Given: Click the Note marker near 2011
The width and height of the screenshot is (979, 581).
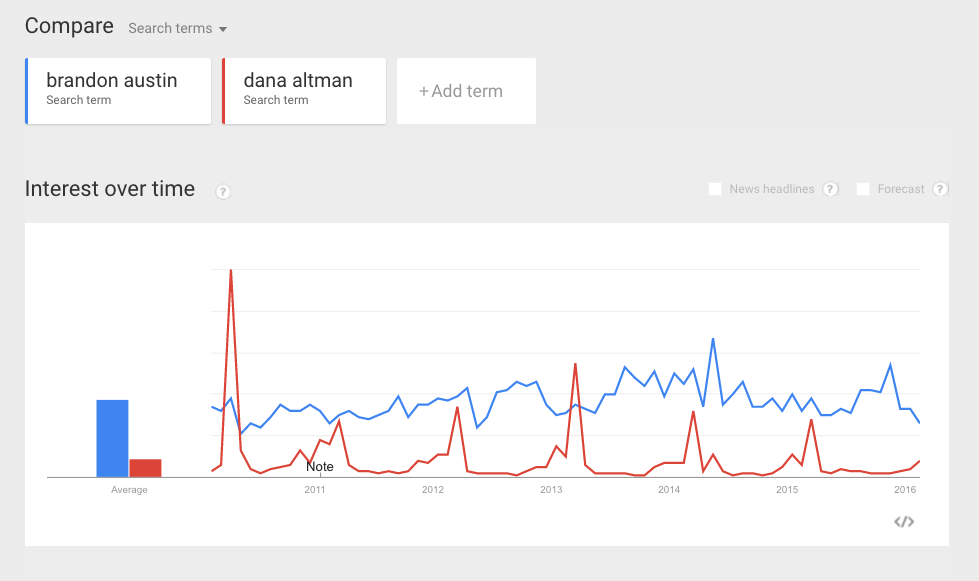Looking at the screenshot, I should pos(320,467).
